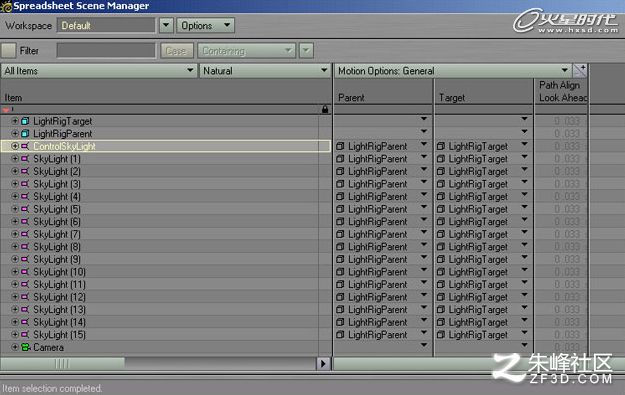The image size is (625, 395).
Task: Click the SkyLight (4) light icon
Action: click(x=25, y=197)
